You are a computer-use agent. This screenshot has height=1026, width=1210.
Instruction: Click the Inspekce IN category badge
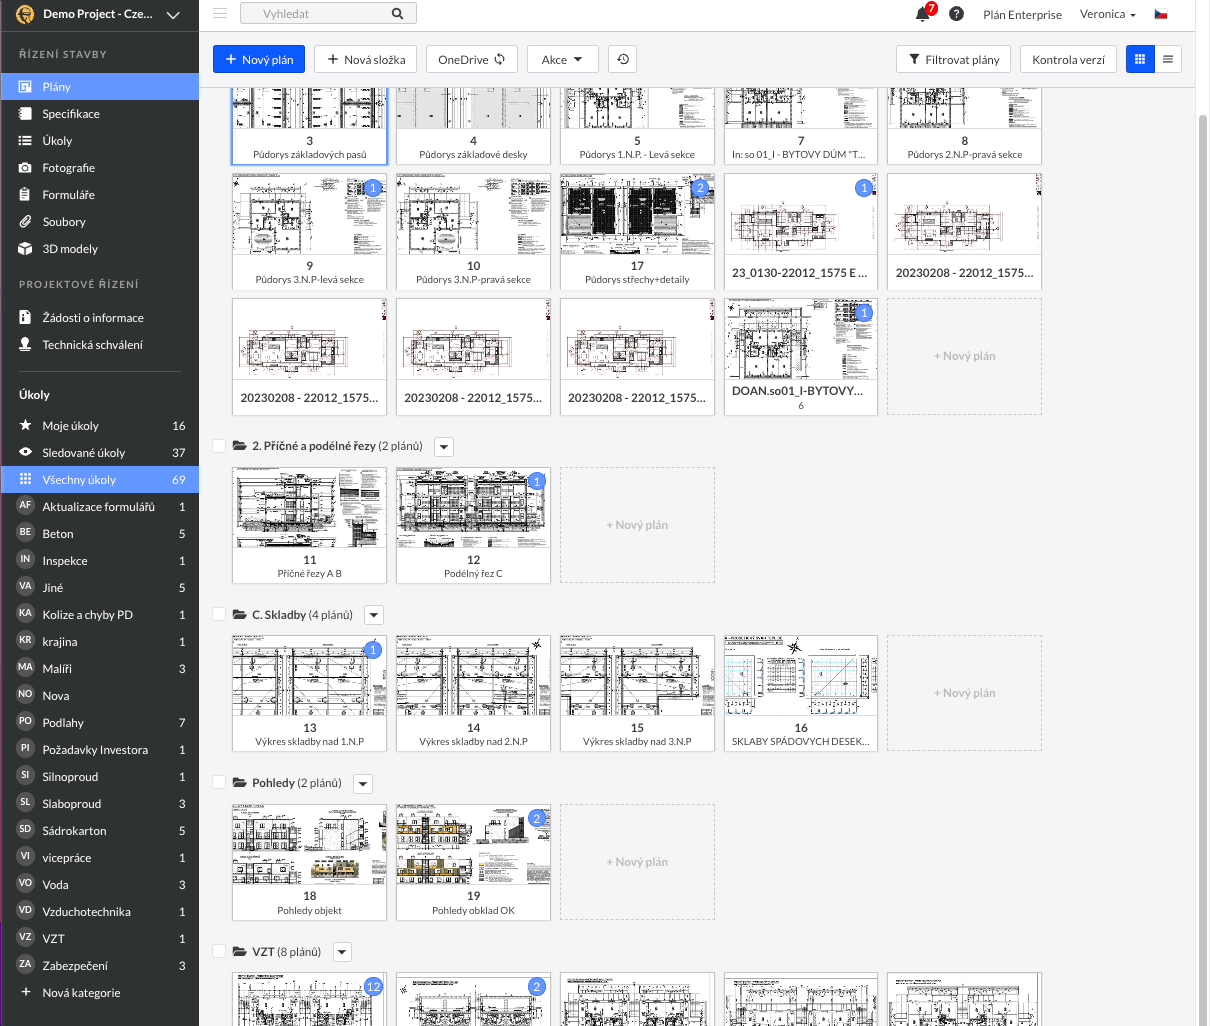25,559
